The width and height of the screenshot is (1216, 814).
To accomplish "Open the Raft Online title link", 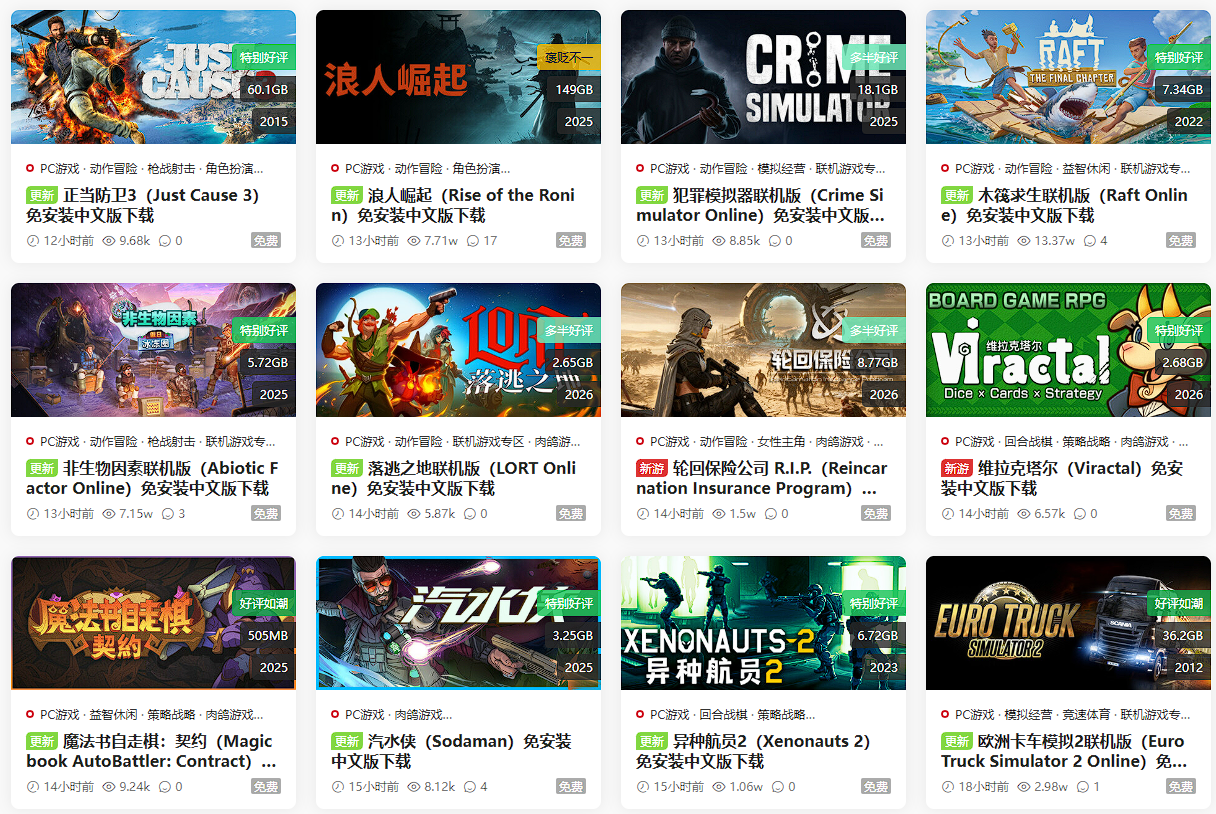I will pyautogui.click(x=1064, y=205).
